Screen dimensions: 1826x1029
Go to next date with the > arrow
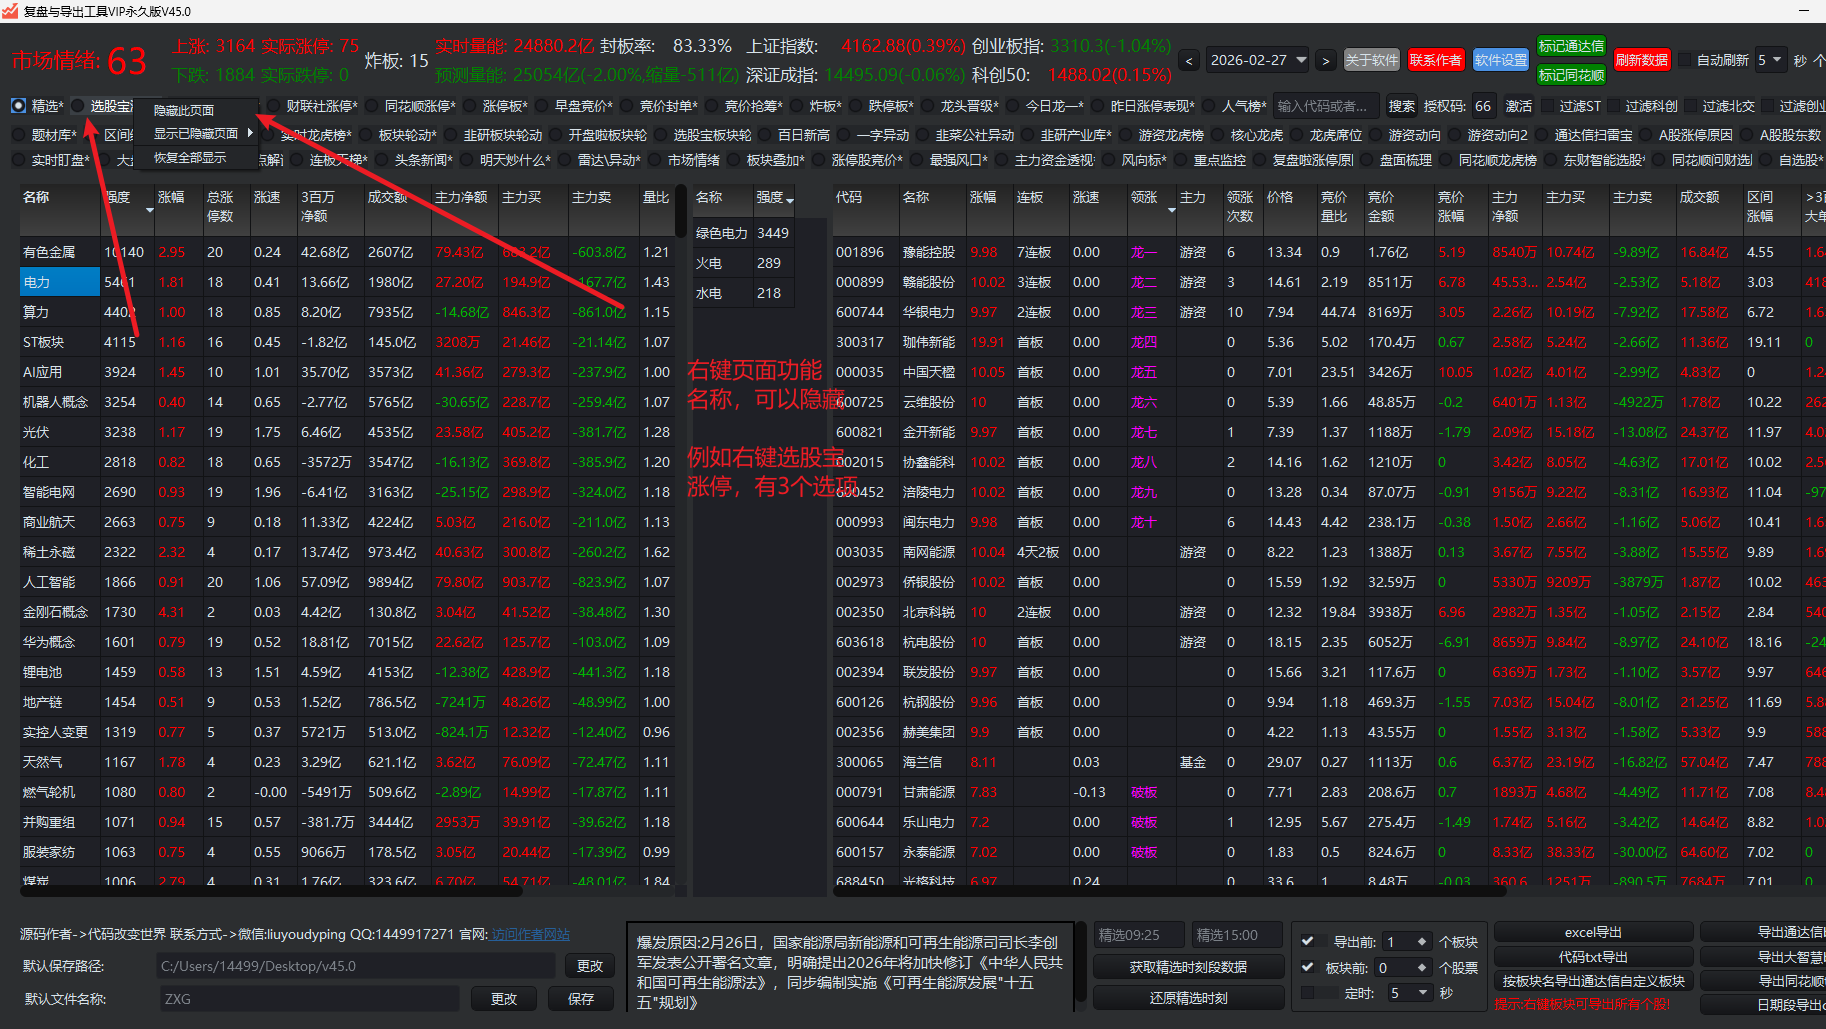(1326, 61)
